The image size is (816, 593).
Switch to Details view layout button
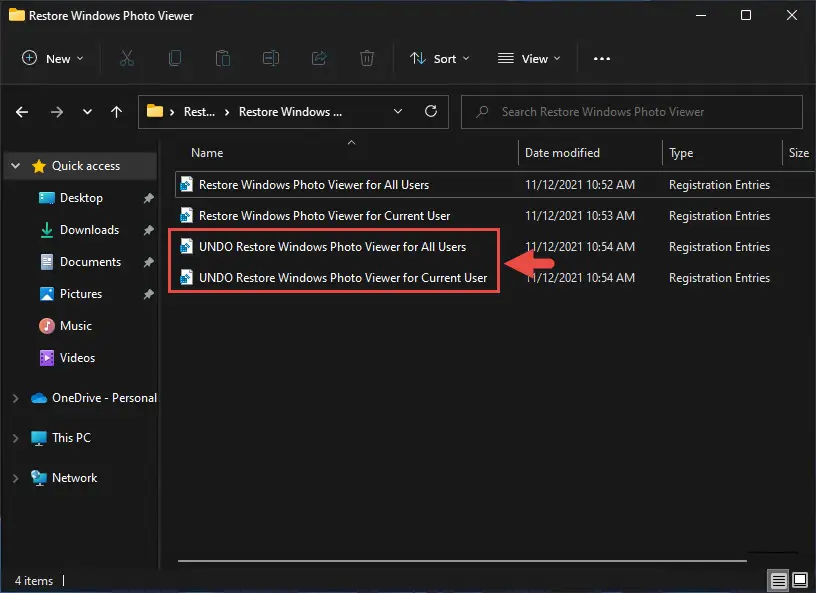tap(778, 580)
